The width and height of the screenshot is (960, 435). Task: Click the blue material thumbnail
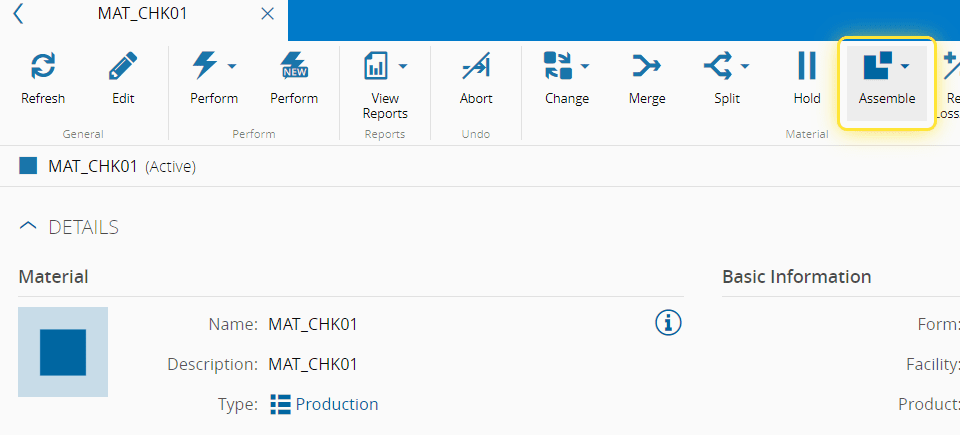[63, 352]
